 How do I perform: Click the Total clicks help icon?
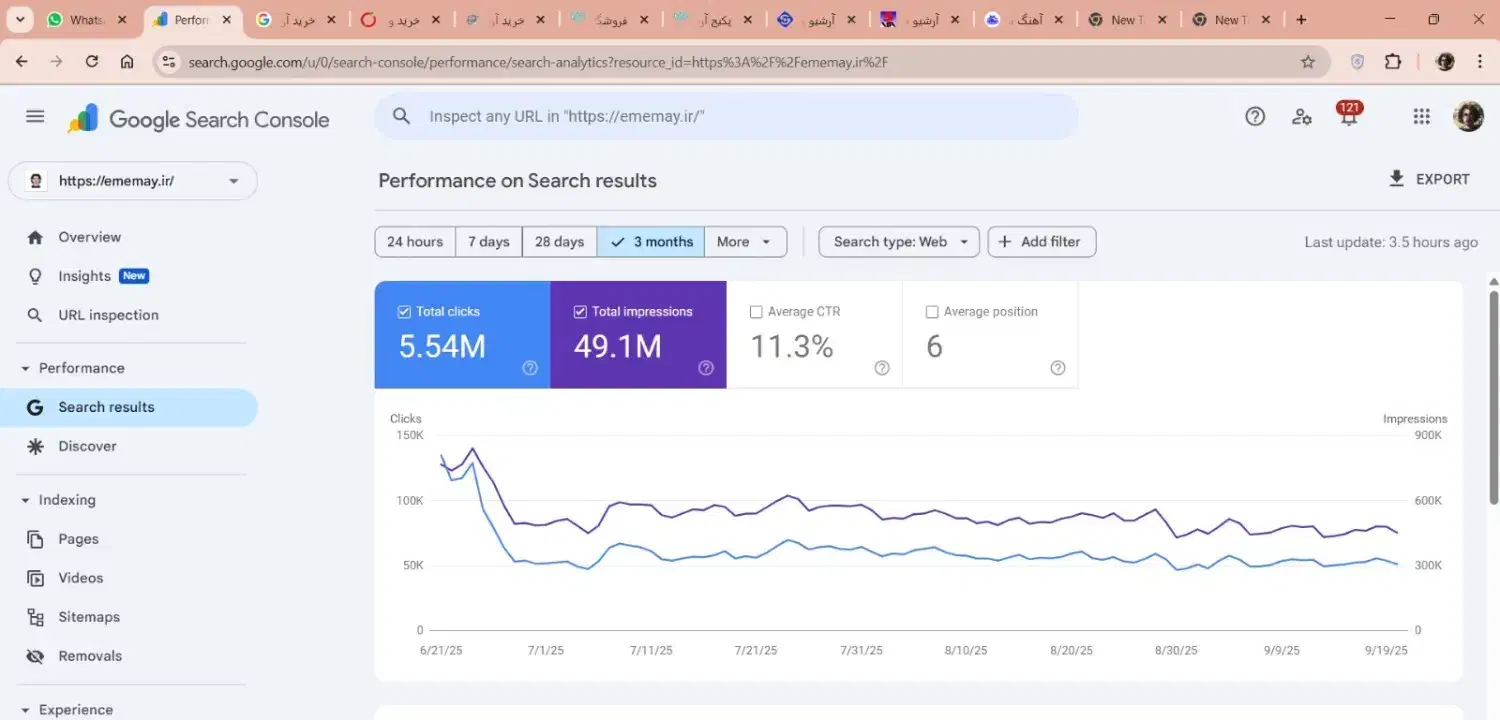pos(530,368)
